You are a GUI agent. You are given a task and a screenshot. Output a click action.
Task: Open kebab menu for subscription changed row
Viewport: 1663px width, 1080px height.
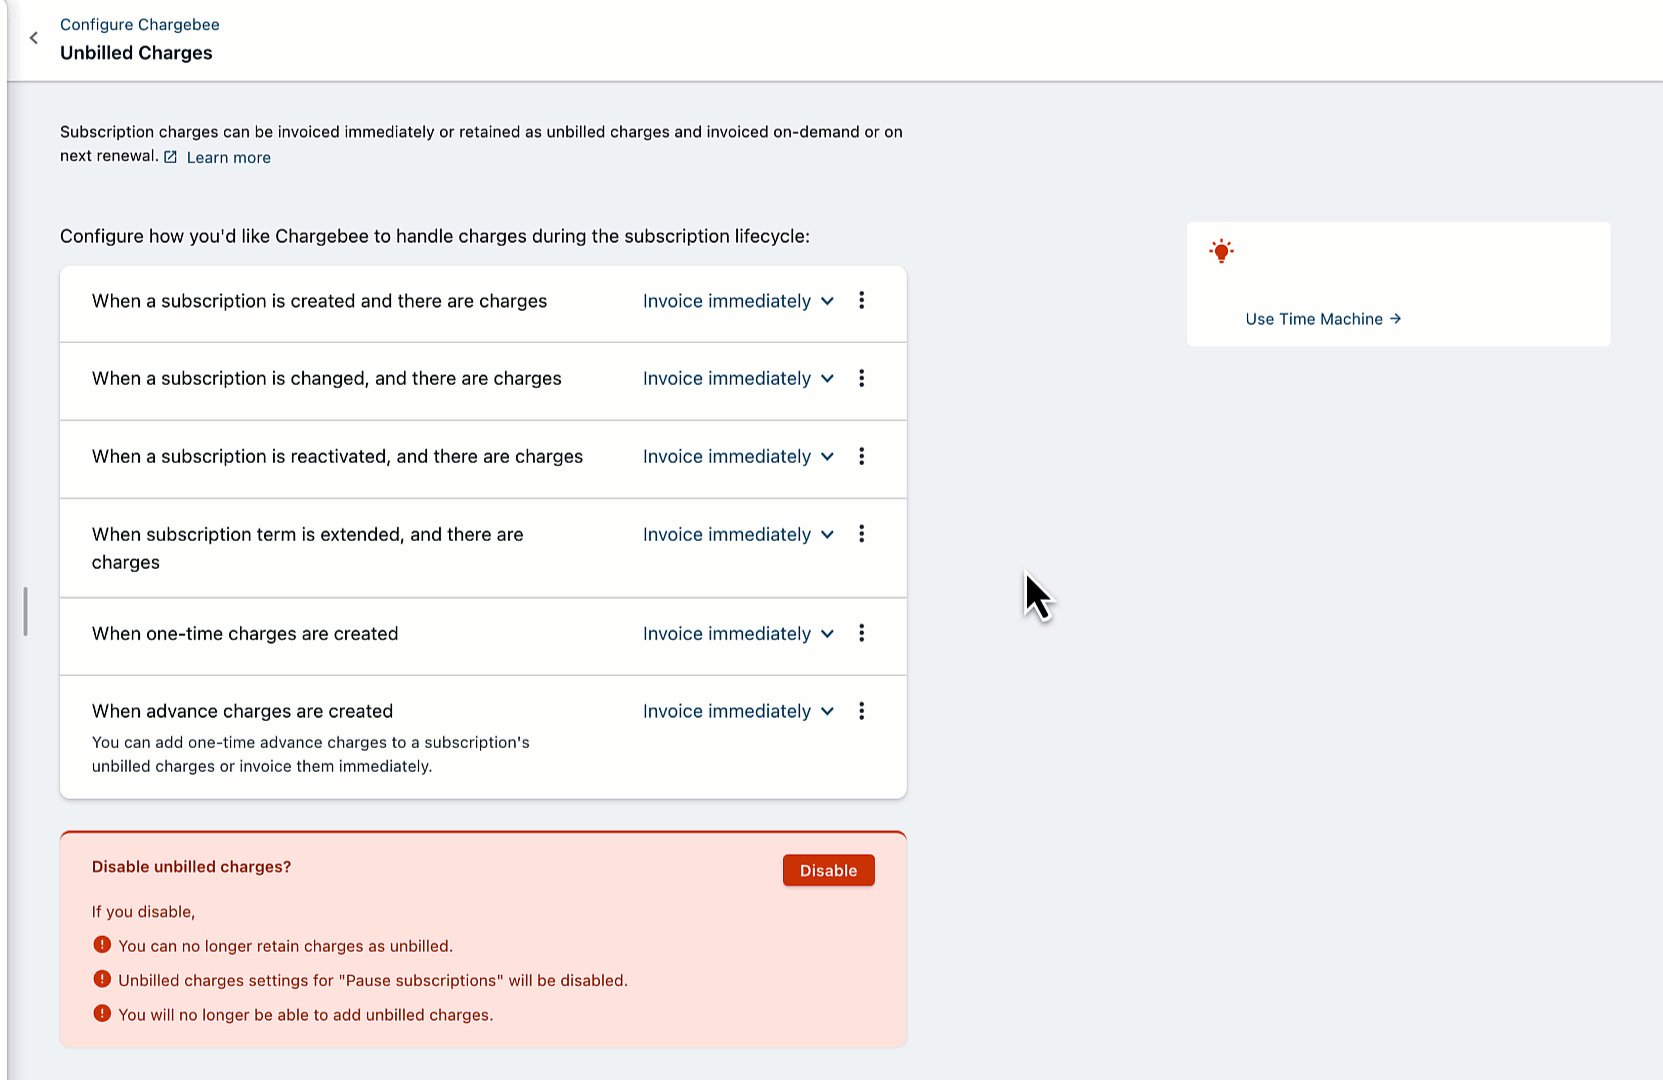(861, 379)
